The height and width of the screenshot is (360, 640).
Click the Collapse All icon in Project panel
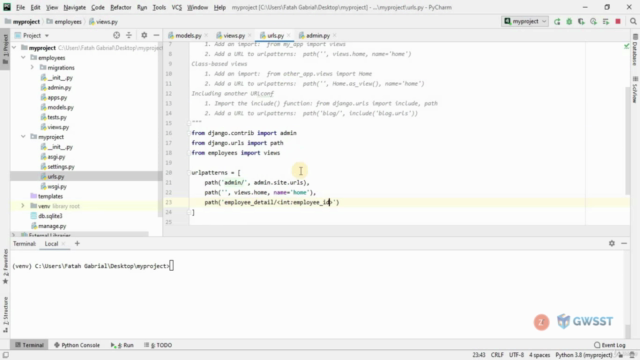(x=129, y=36)
